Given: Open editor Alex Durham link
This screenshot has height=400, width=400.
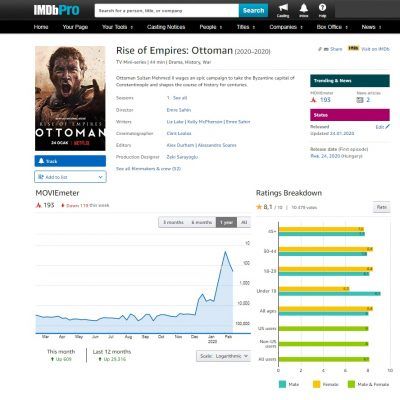Looking at the screenshot, I should (180, 145).
